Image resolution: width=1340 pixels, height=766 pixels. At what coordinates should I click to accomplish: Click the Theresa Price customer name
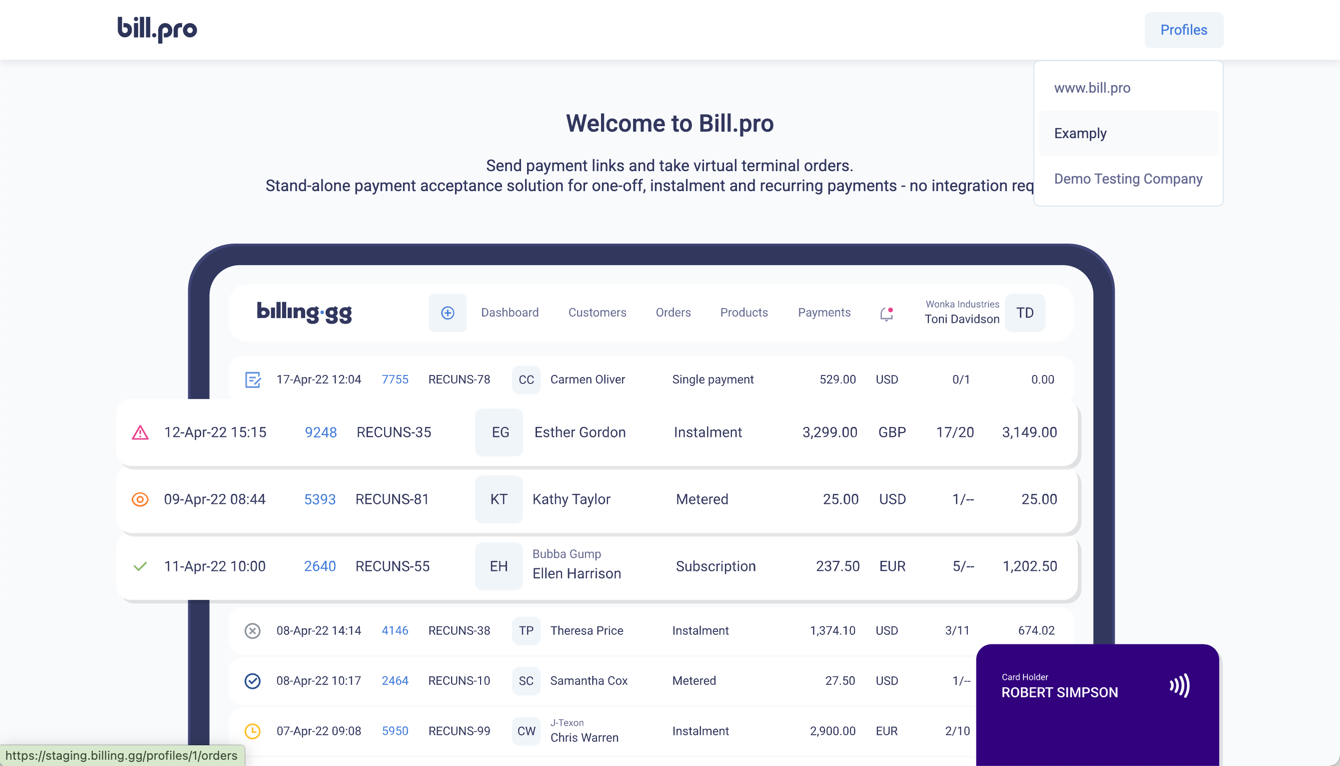pyautogui.click(x=587, y=631)
